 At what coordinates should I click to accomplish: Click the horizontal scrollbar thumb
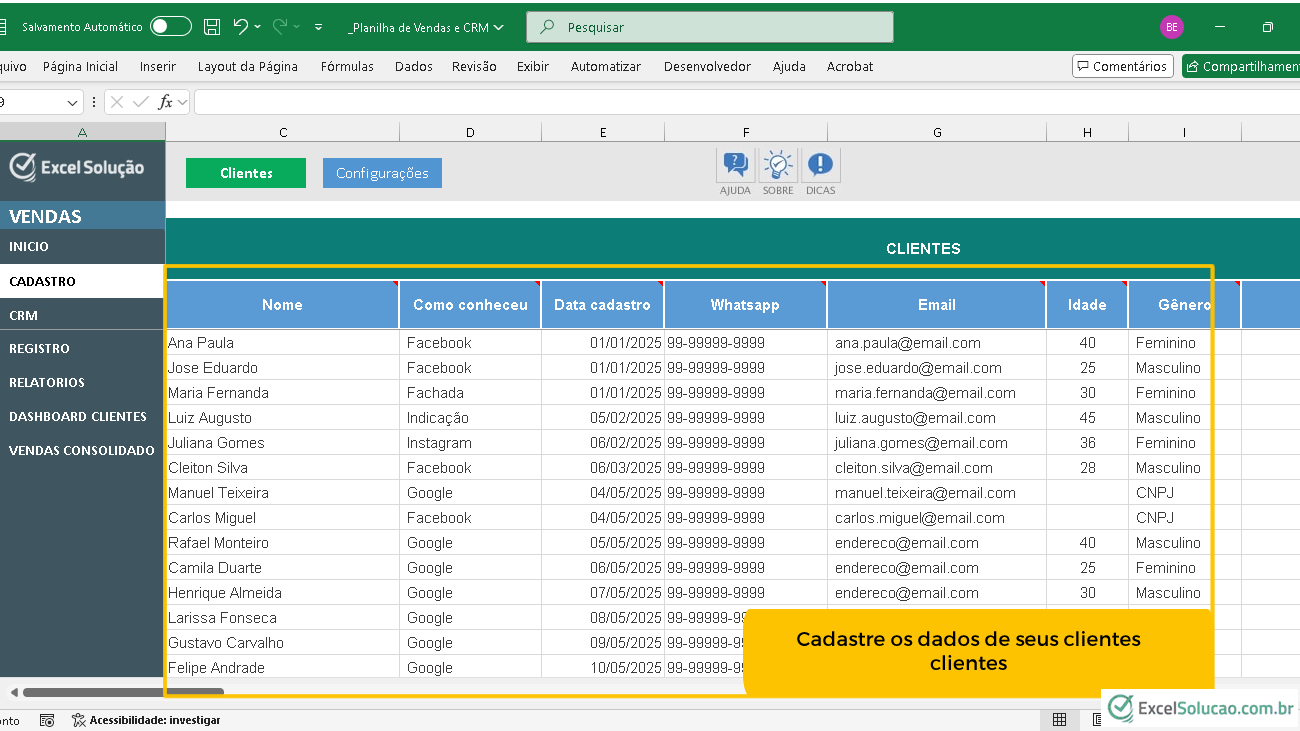tap(123, 691)
